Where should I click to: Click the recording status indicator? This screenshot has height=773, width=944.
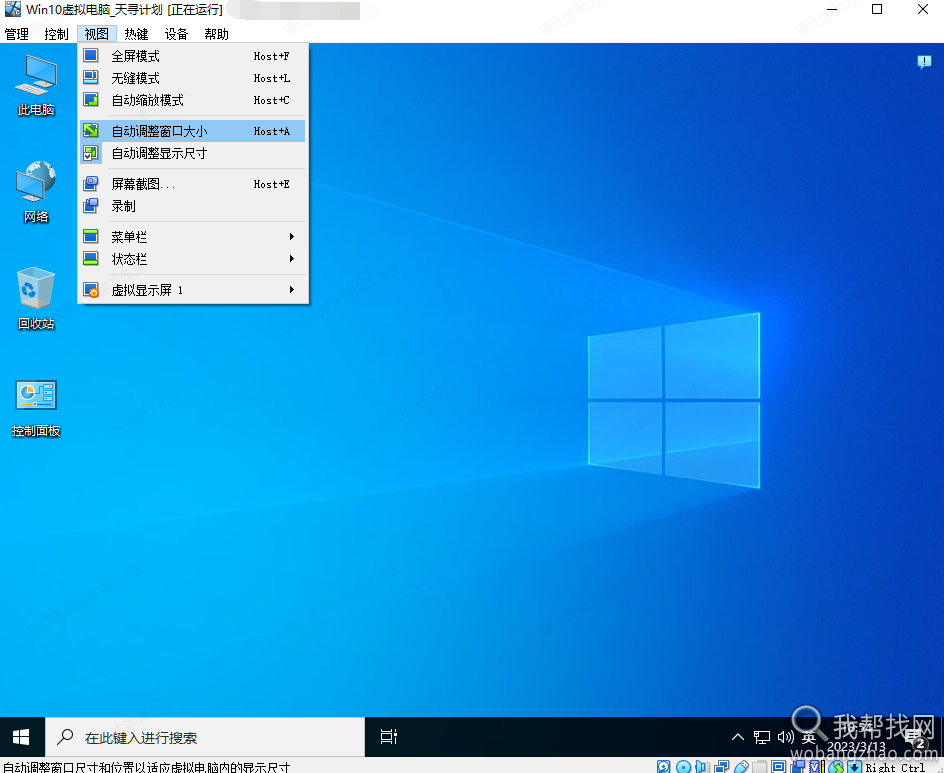click(x=798, y=766)
